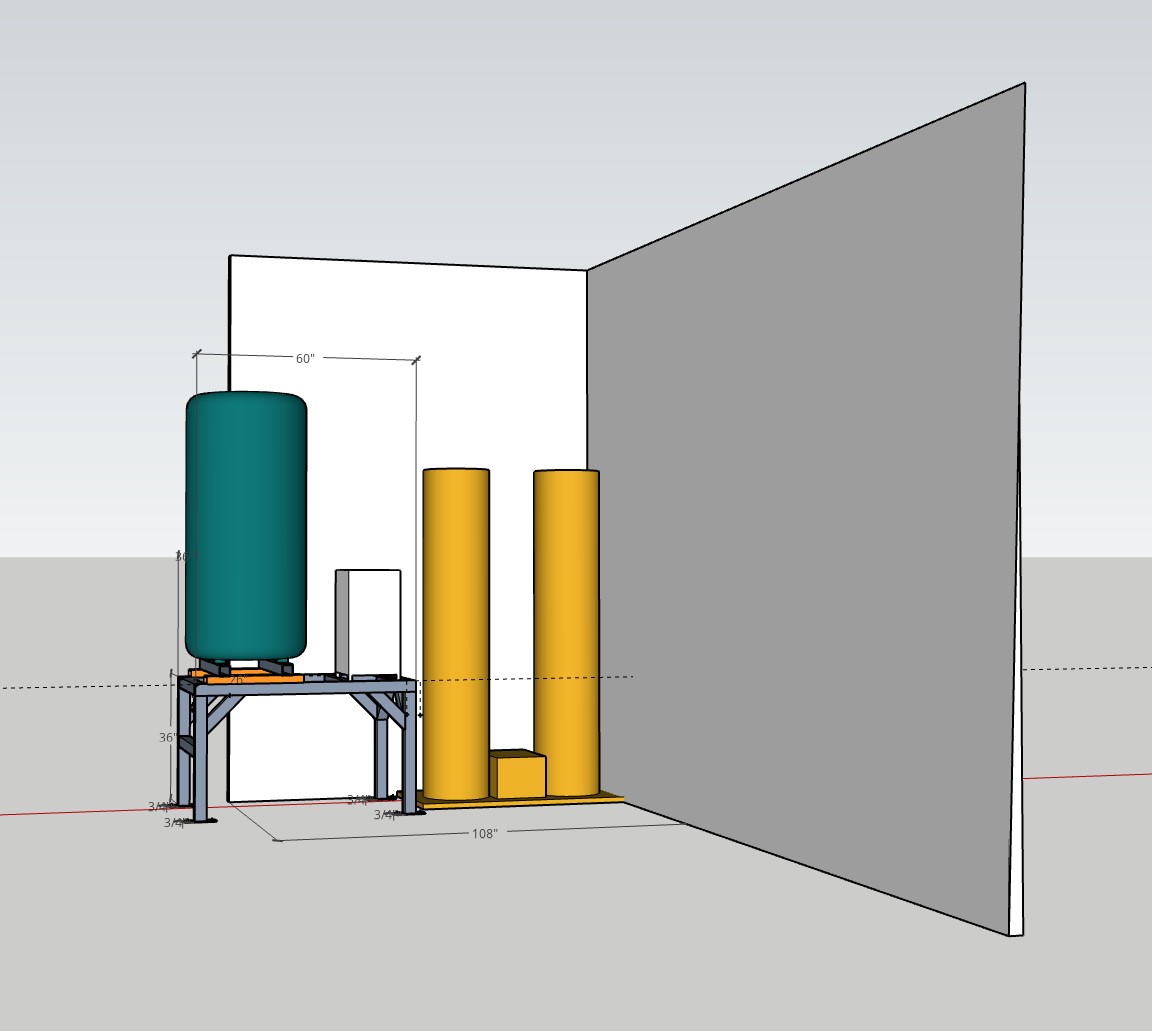This screenshot has width=1152, height=1031.
Task: Click the left yellow cylinder
Action: (456, 630)
